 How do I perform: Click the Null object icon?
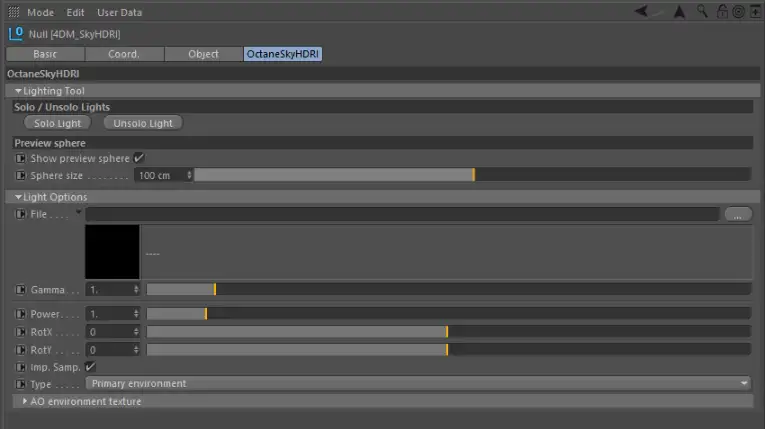click(16, 34)
